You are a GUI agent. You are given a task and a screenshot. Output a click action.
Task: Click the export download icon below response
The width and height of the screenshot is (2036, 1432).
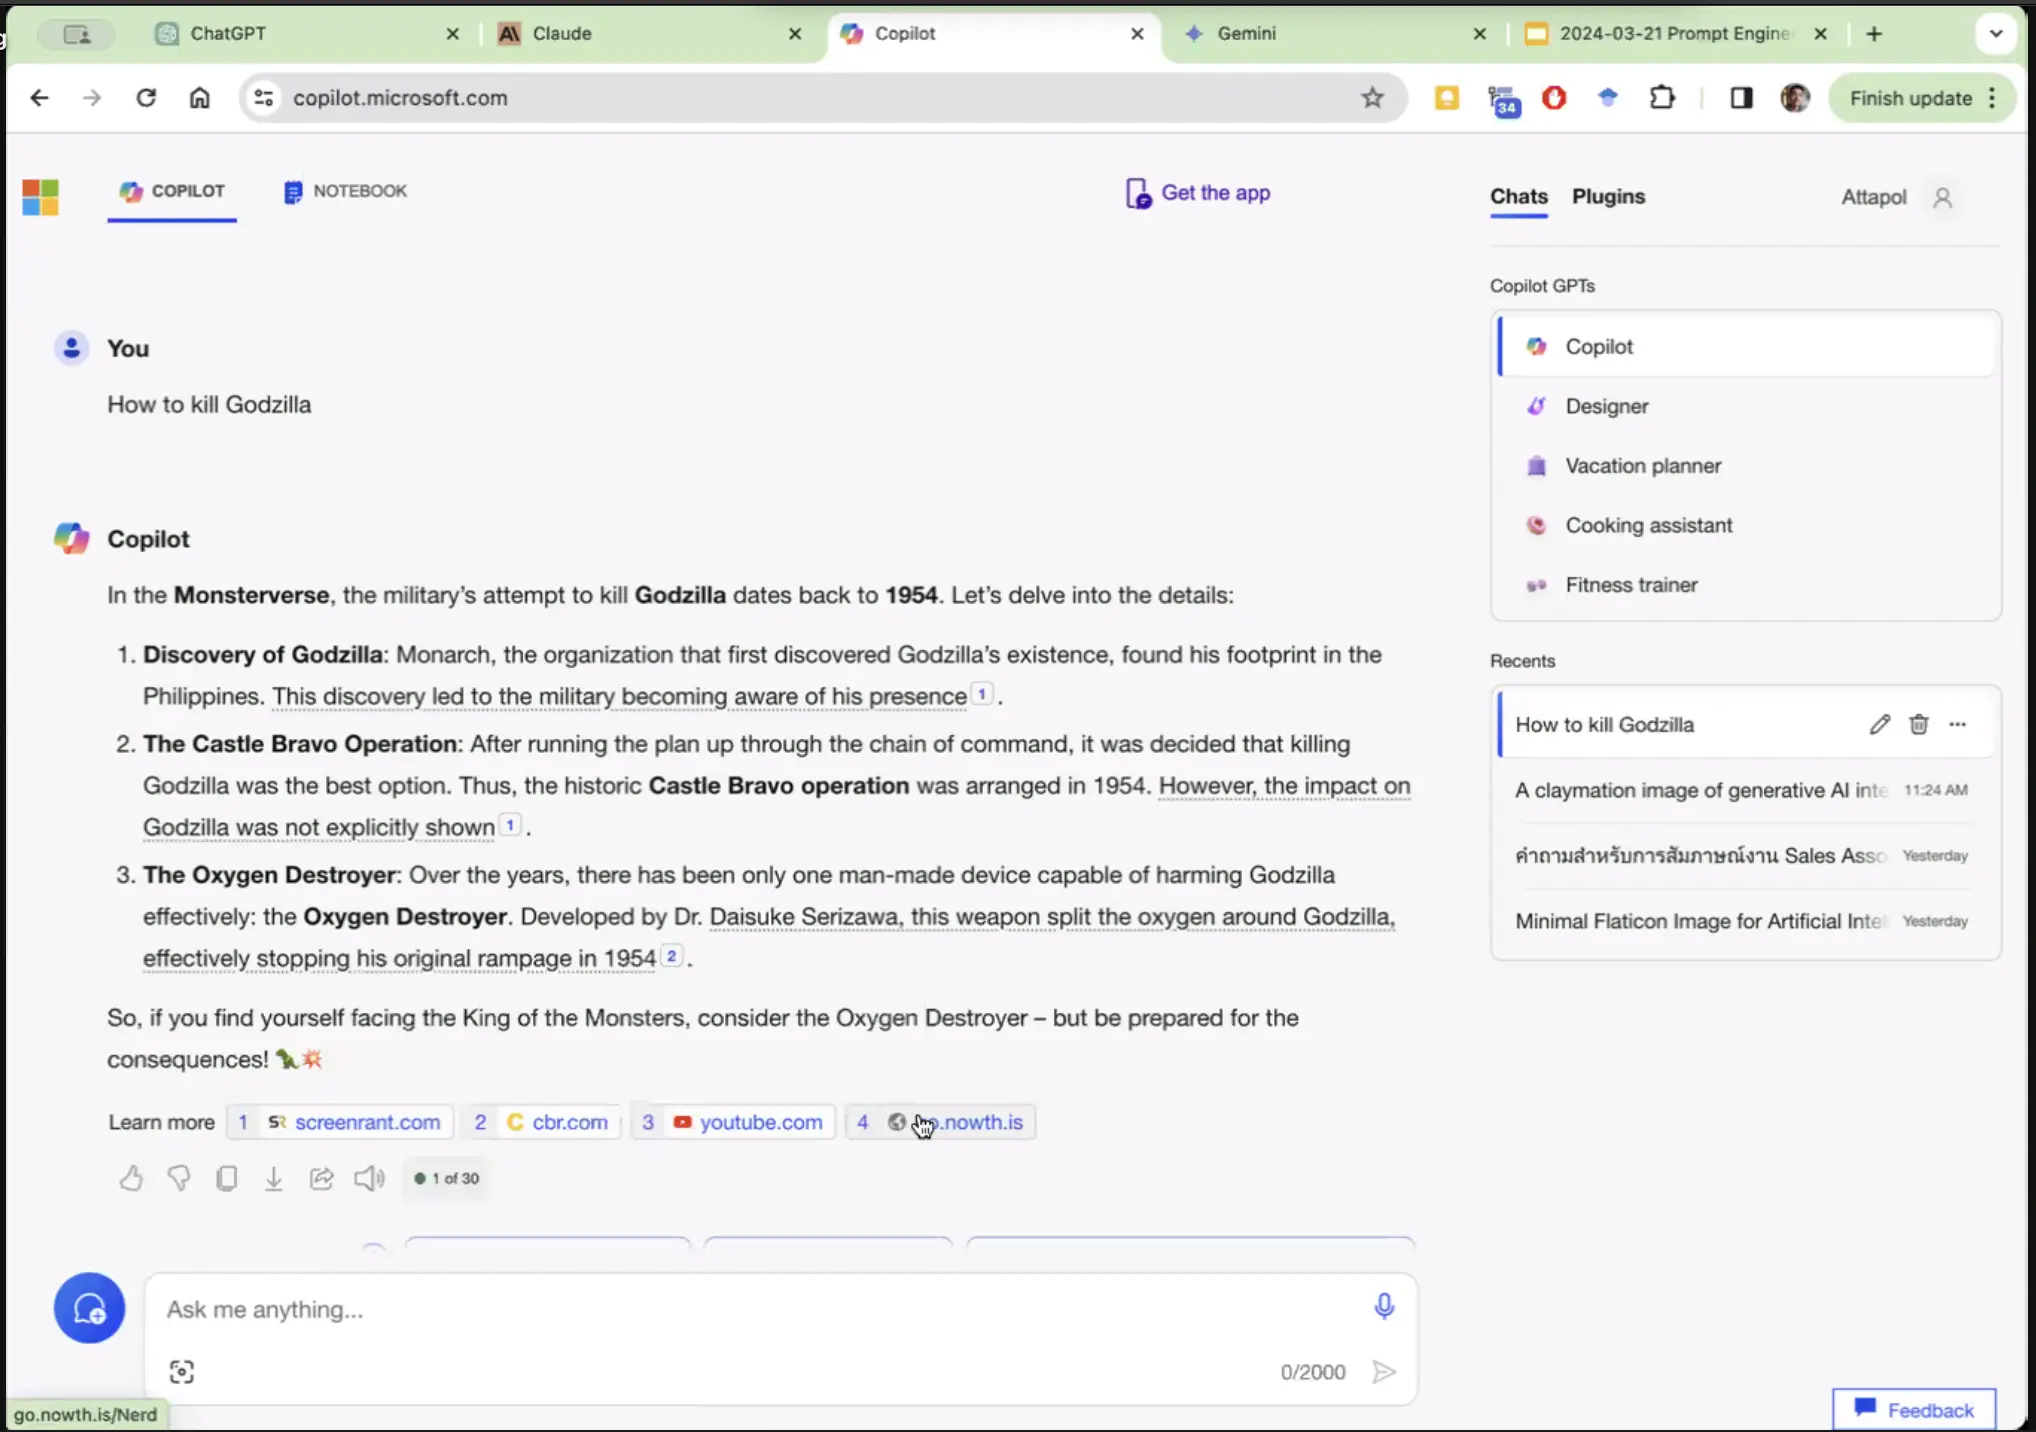click(273, 1178)
